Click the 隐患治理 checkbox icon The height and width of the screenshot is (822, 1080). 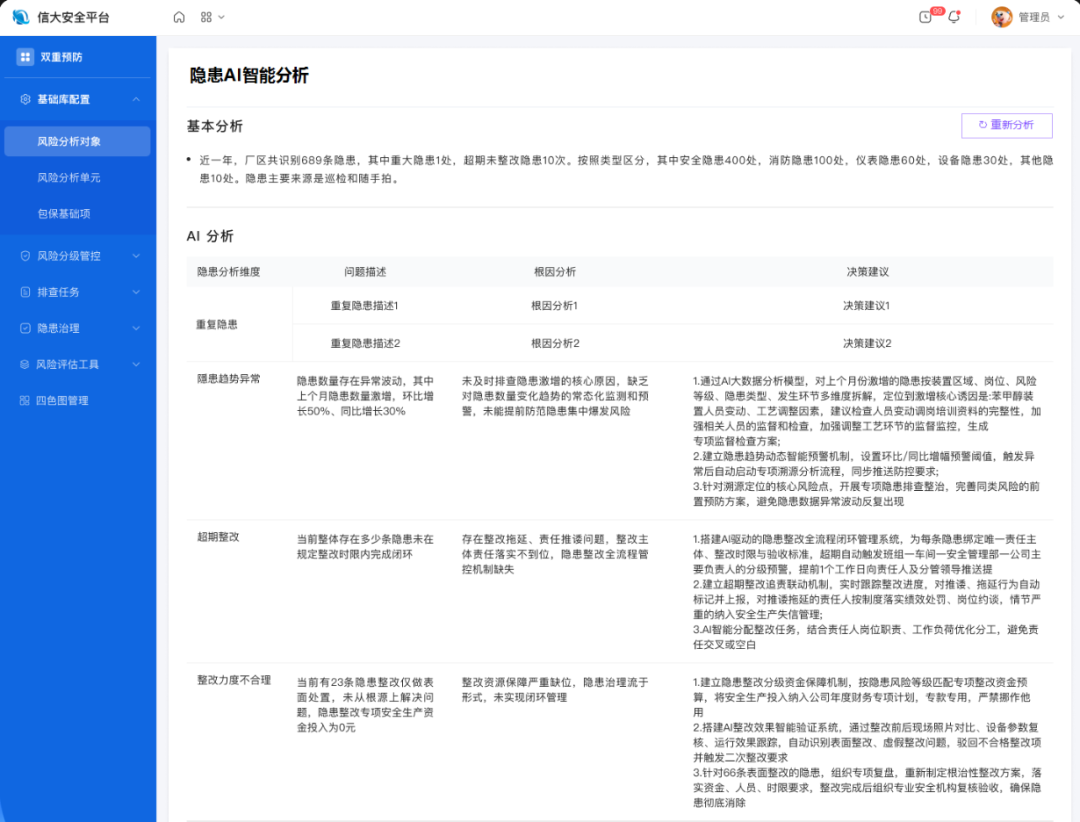click(25, 328)
